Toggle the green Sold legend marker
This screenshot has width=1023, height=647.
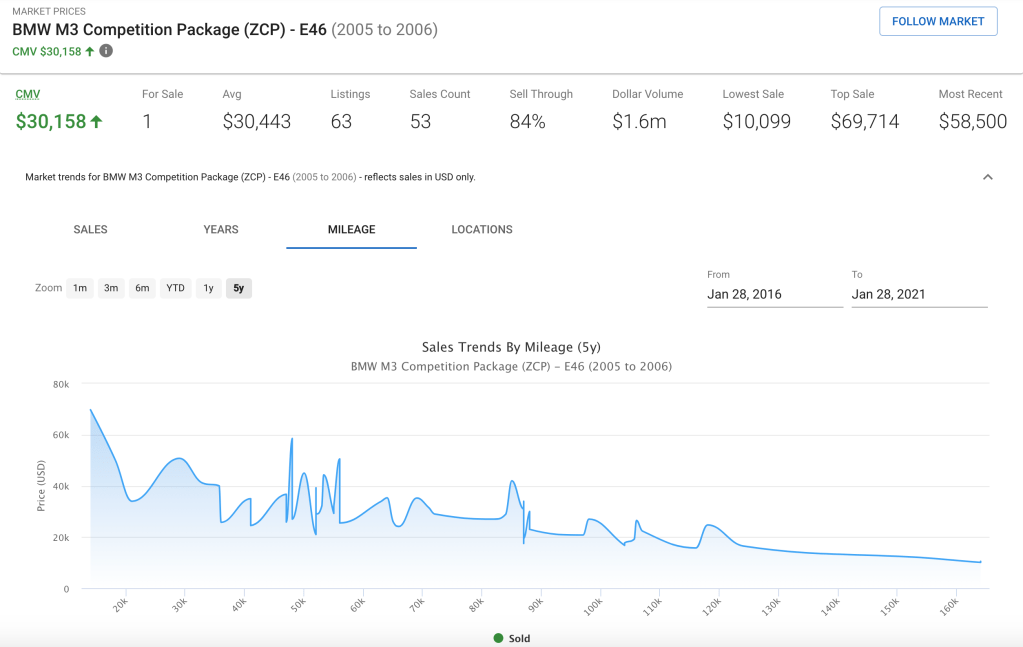click(x=498, y=638)
